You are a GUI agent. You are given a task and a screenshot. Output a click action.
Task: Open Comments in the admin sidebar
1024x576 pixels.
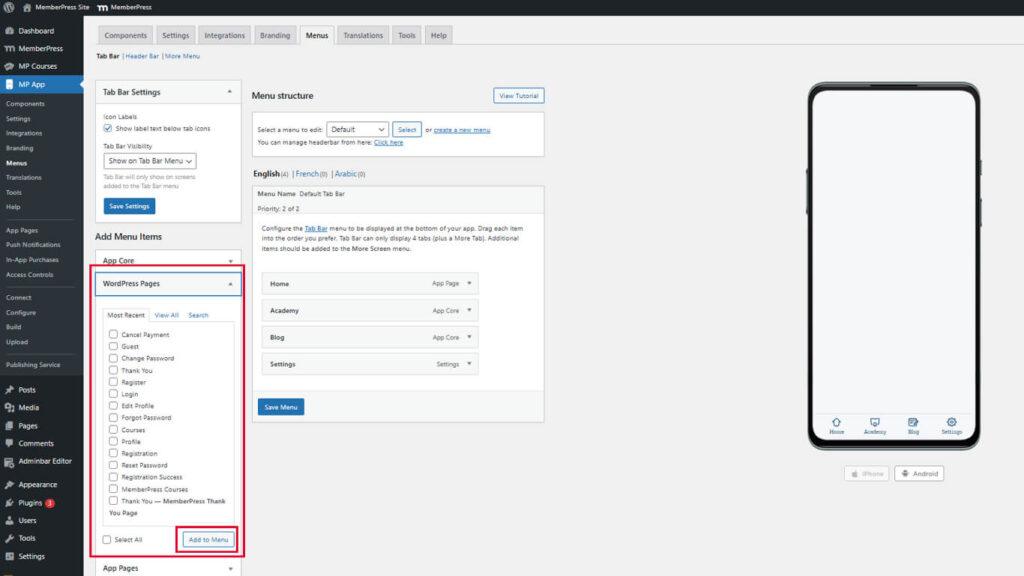coord(35,443)
